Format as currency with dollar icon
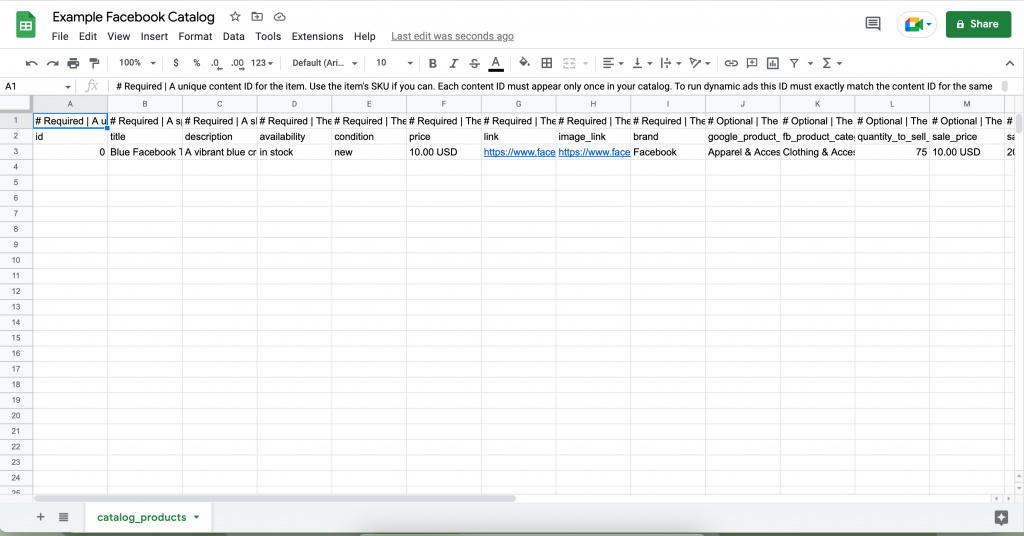 [176, 63]
